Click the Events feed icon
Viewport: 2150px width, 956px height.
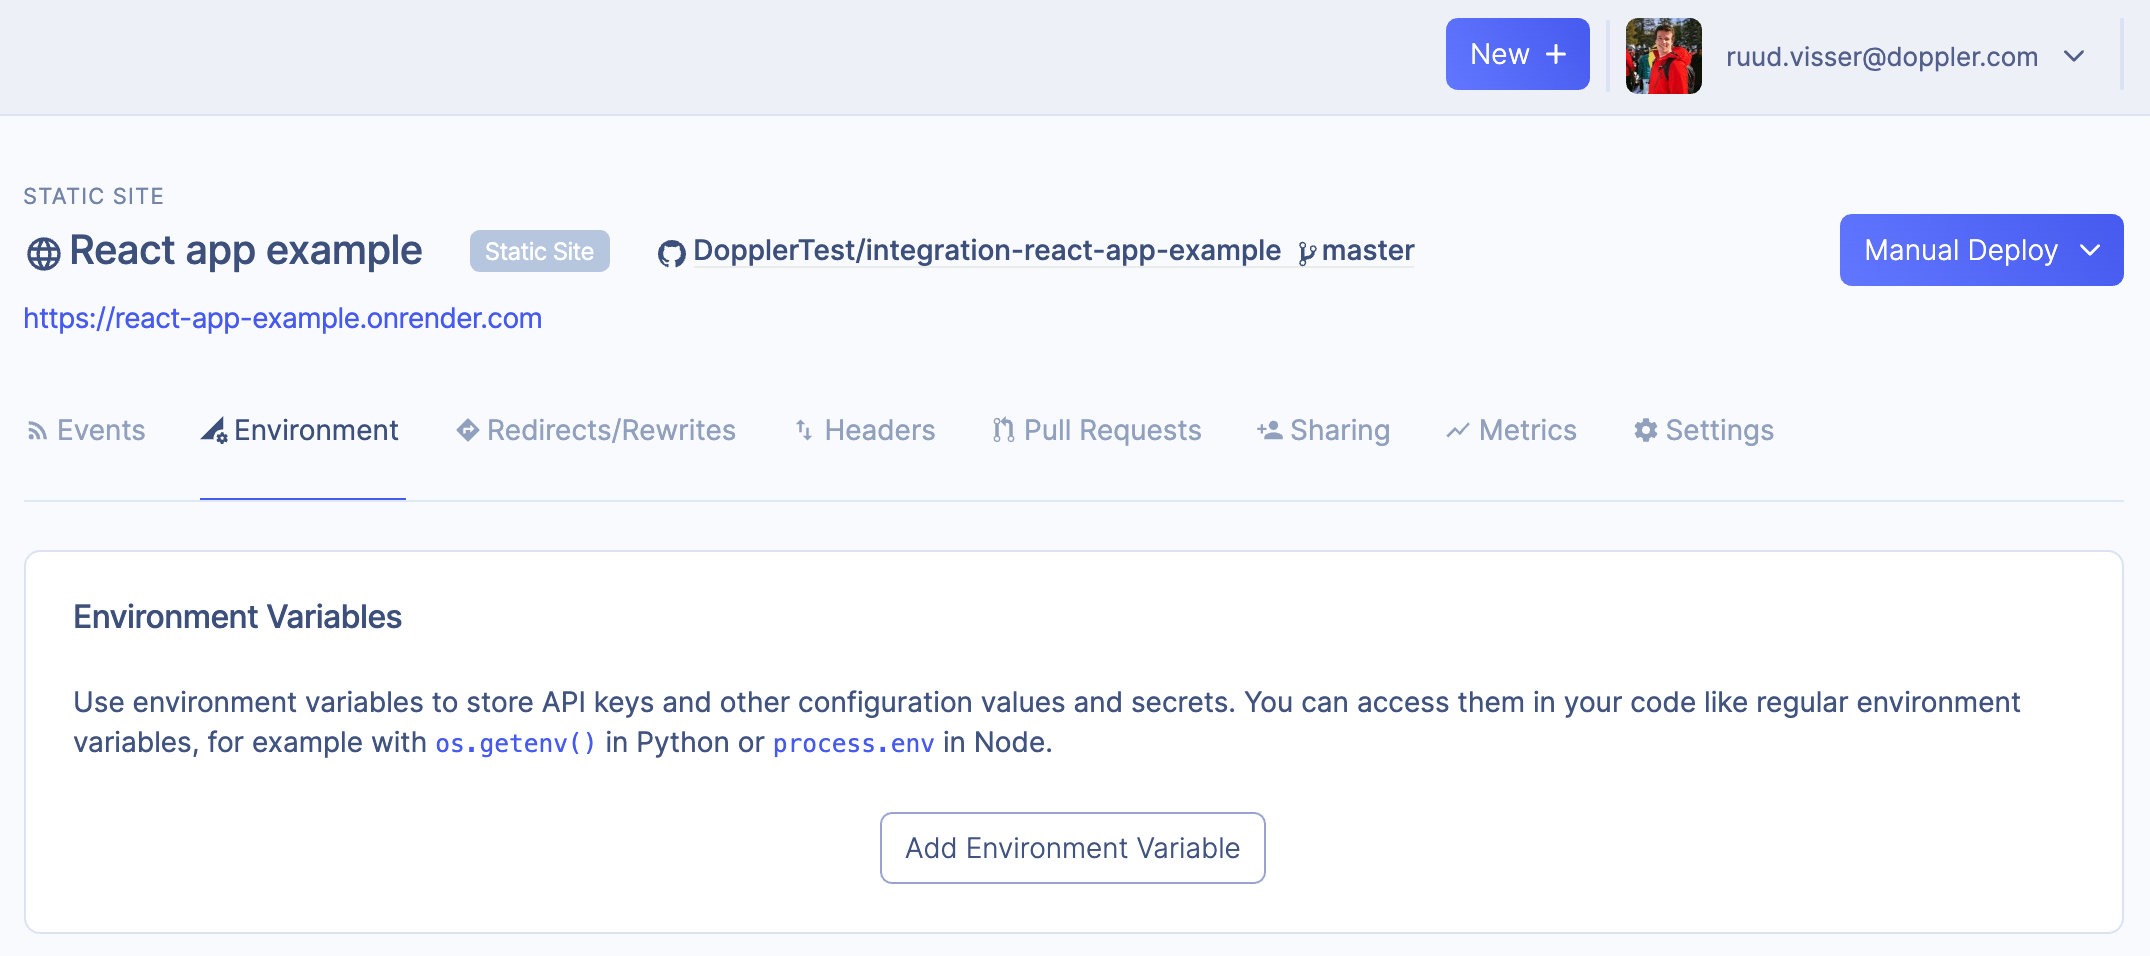coord(37,431)
